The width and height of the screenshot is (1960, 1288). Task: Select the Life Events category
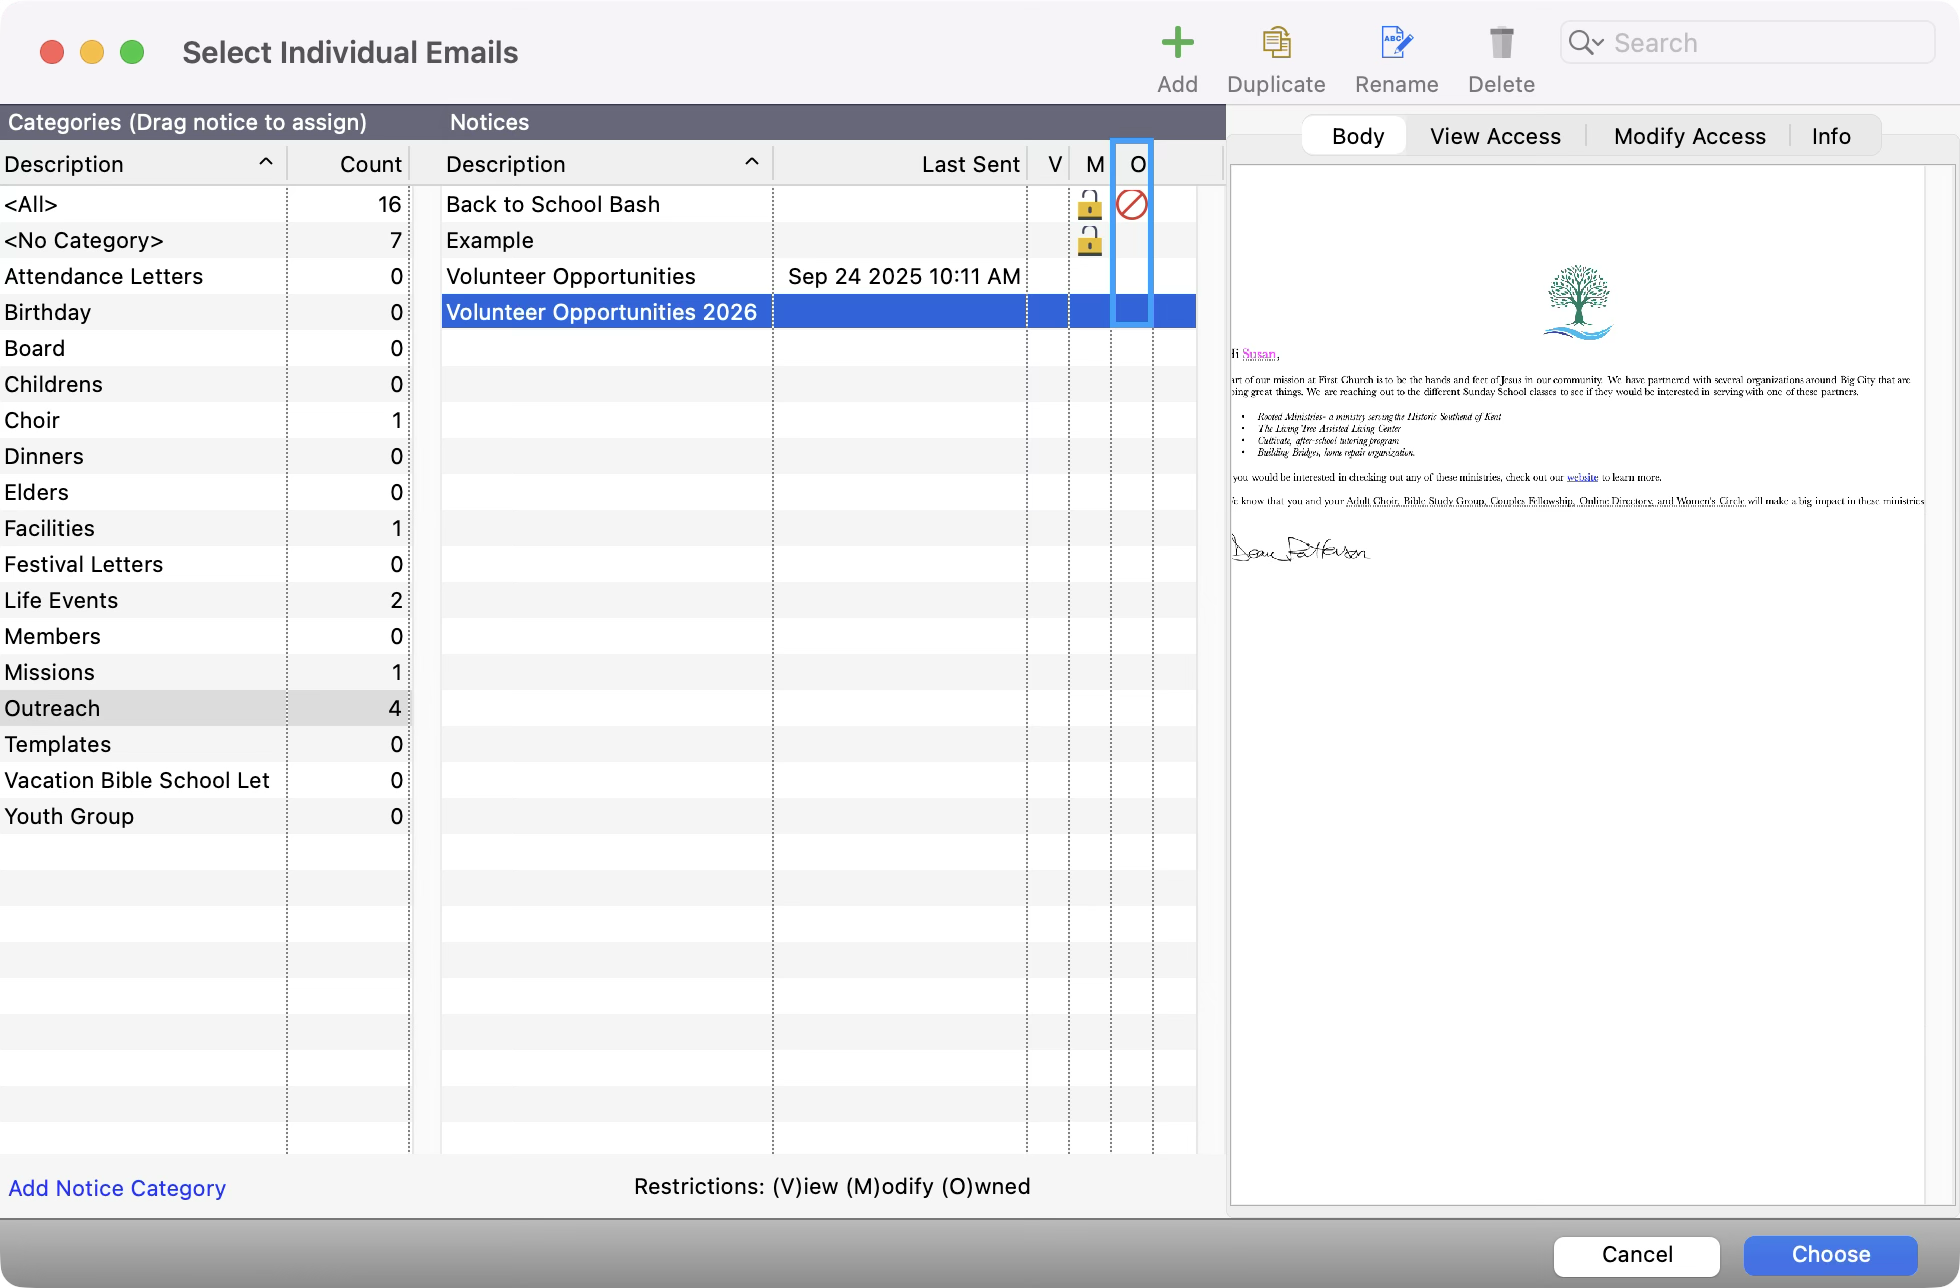coord(204,600)
